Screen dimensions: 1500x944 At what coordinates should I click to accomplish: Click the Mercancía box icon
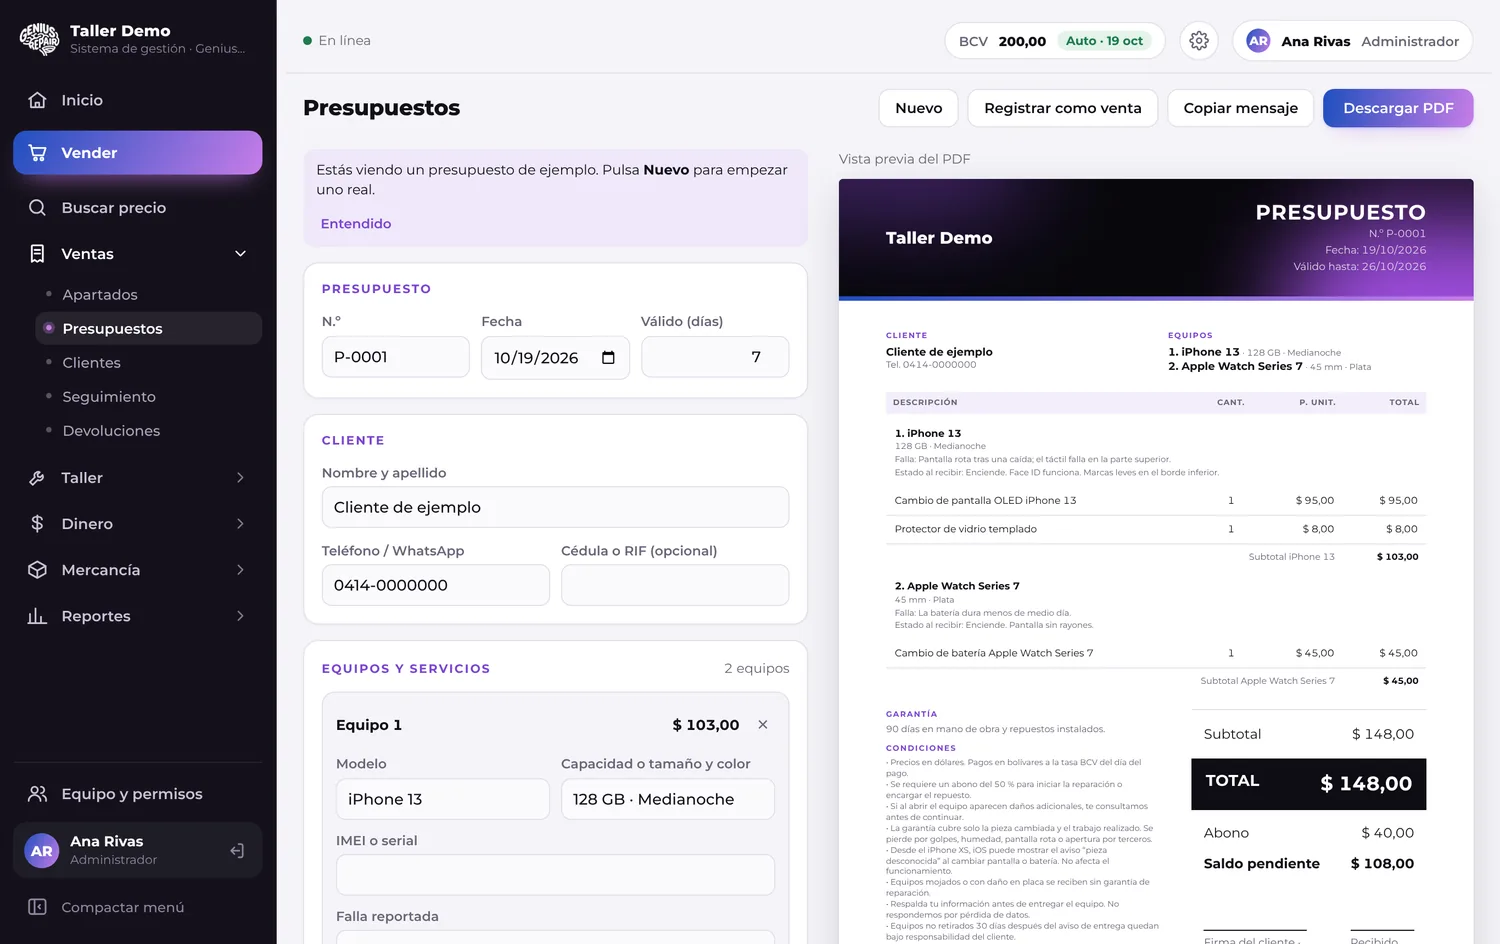(37, 570)
